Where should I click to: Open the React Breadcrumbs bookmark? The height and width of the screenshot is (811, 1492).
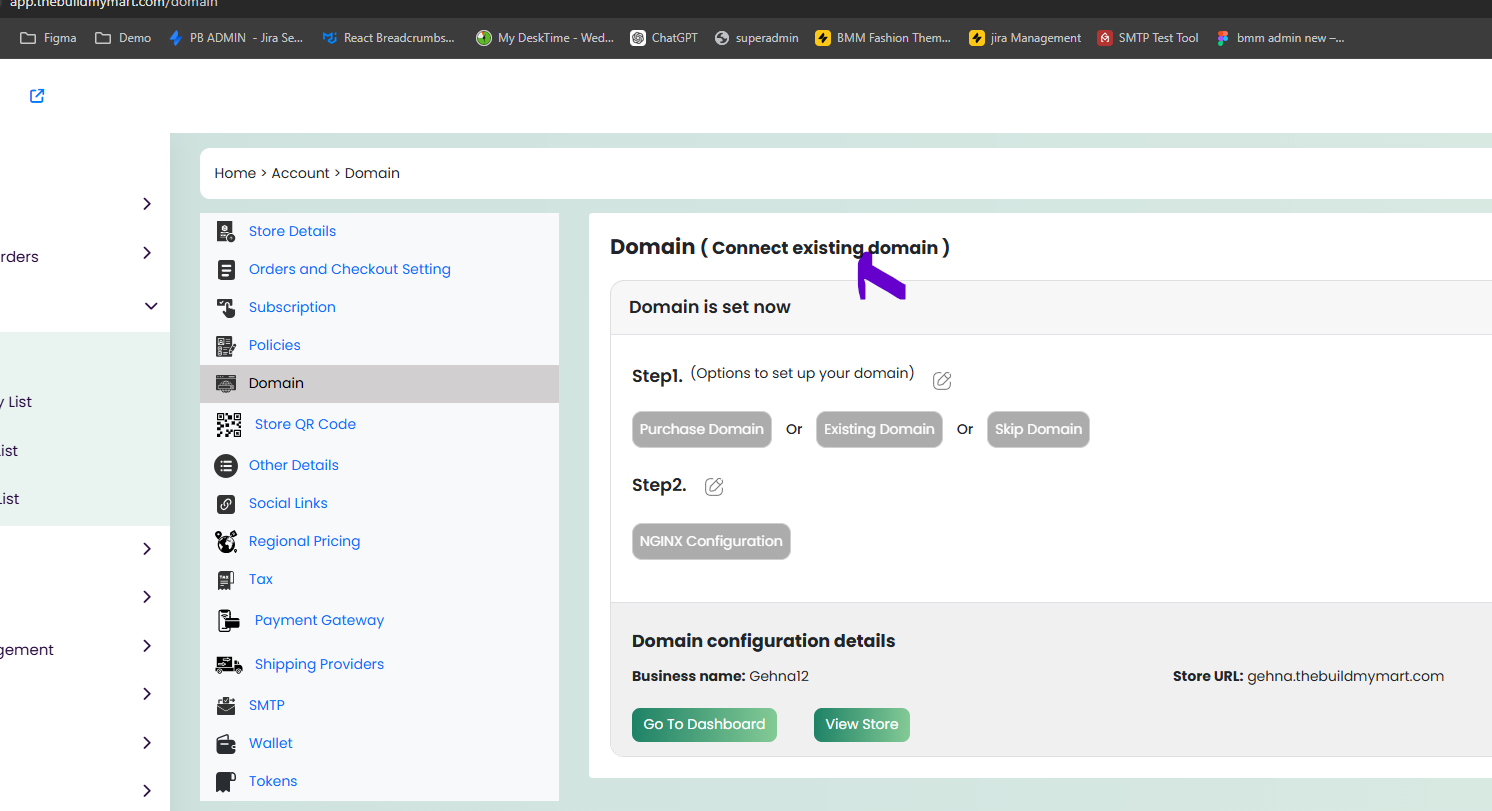pos(388,38)
